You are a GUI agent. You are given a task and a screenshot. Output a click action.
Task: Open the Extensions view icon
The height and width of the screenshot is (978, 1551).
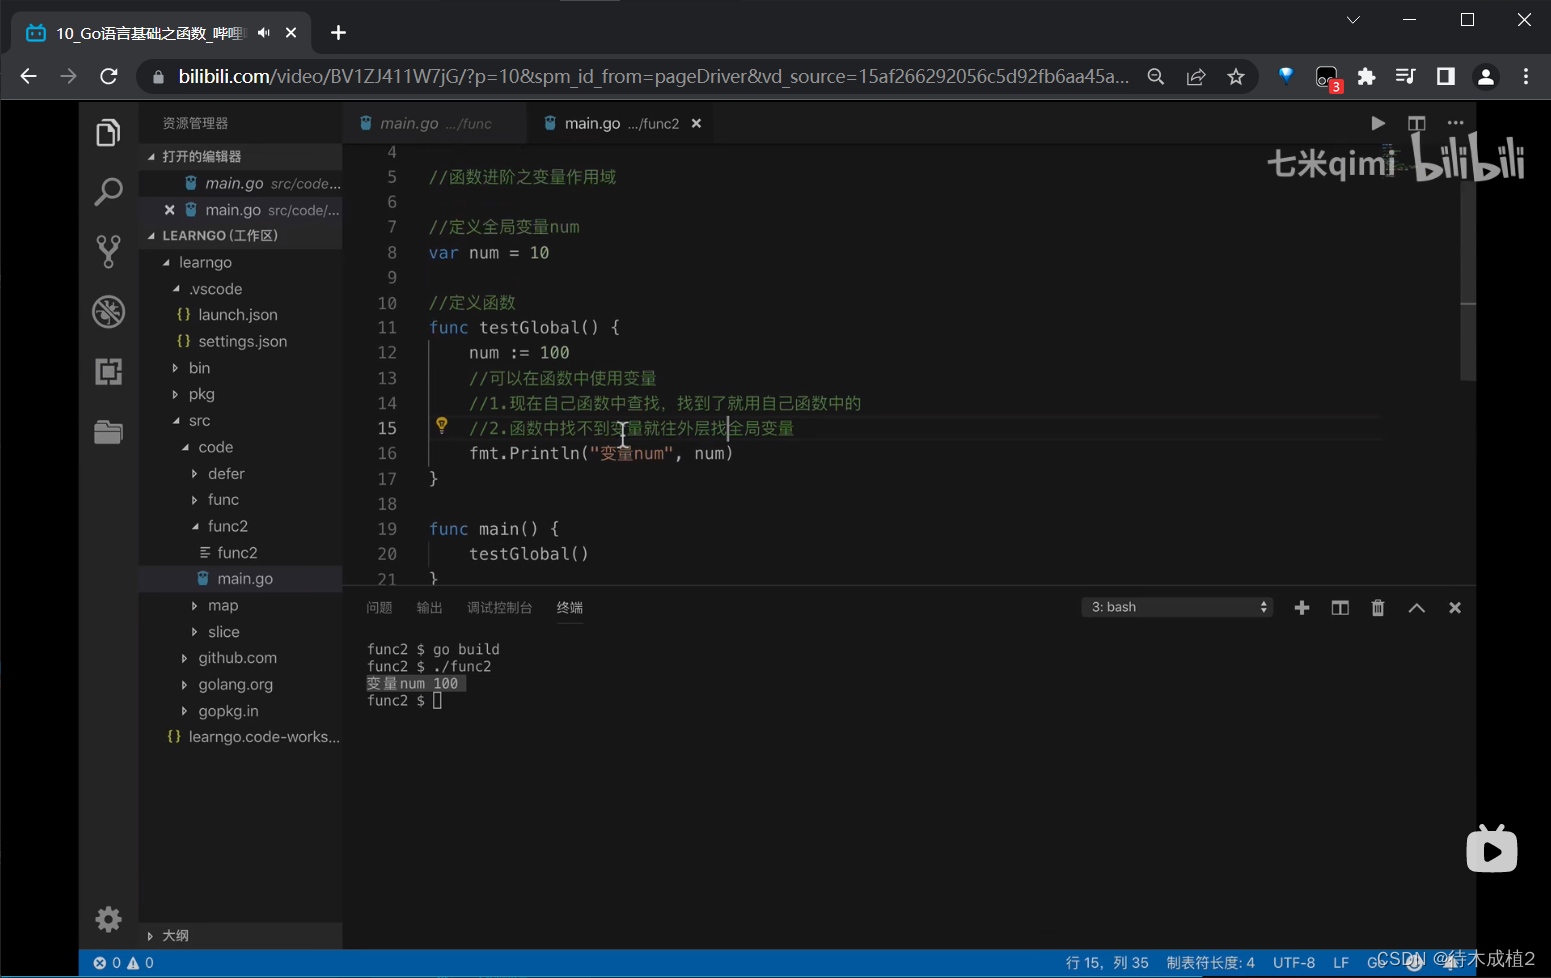[108, 372]
